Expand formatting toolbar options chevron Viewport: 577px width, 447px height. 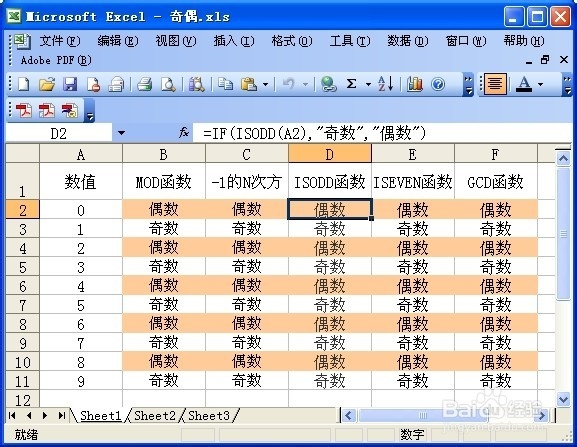(567, 85)
